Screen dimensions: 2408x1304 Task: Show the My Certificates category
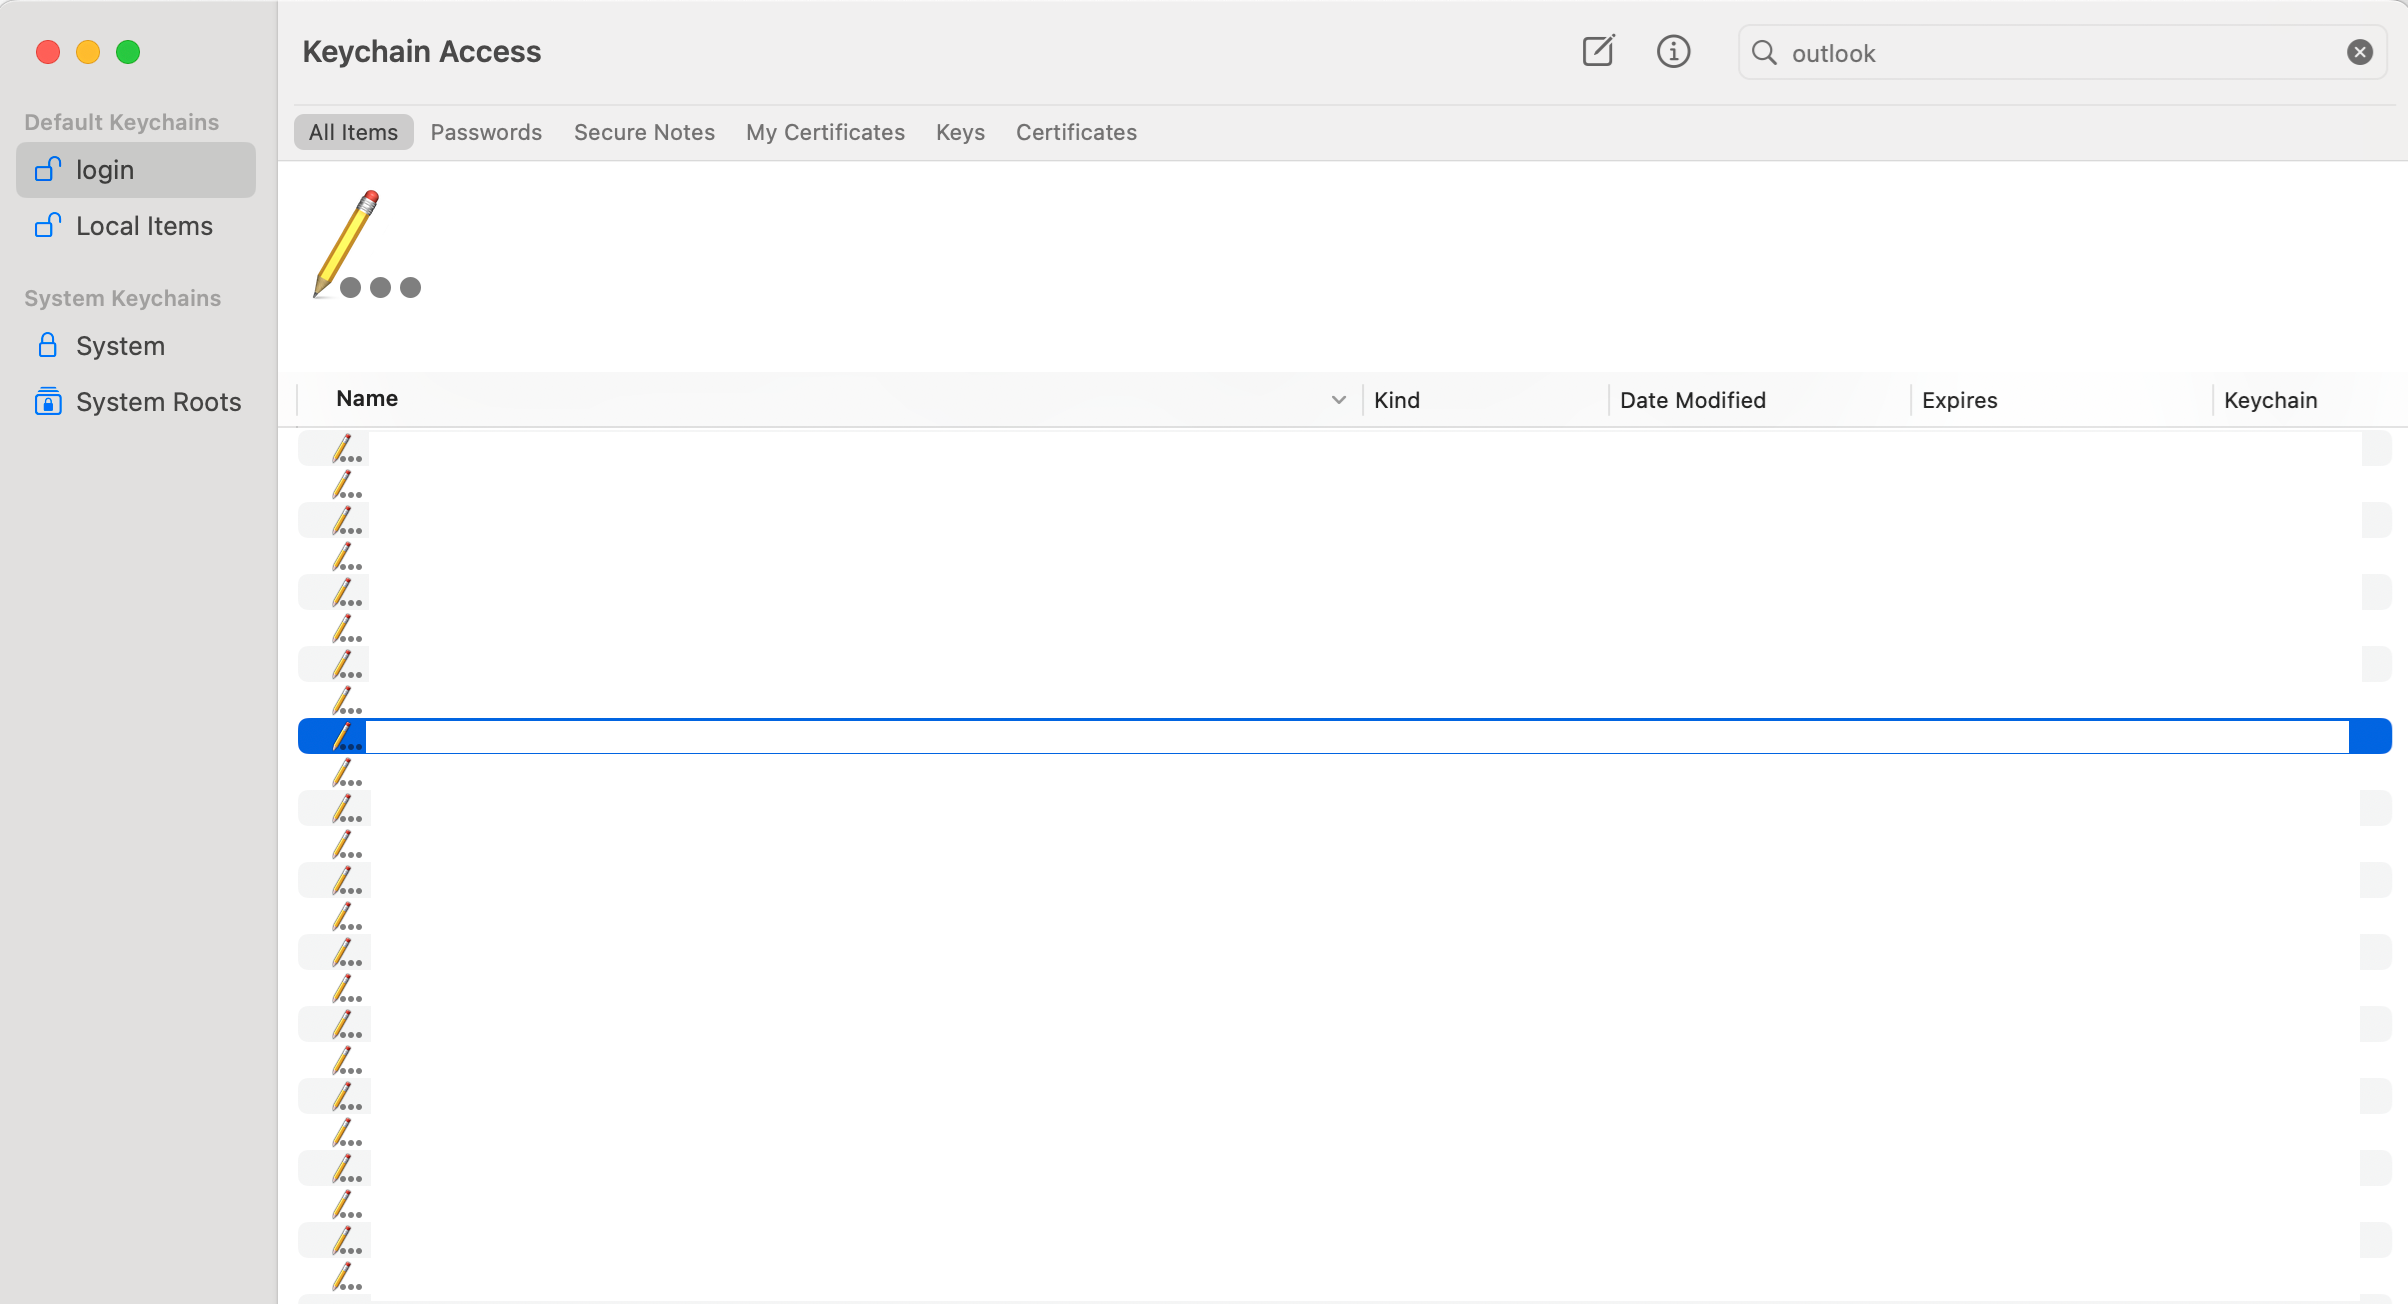[825, 132]
